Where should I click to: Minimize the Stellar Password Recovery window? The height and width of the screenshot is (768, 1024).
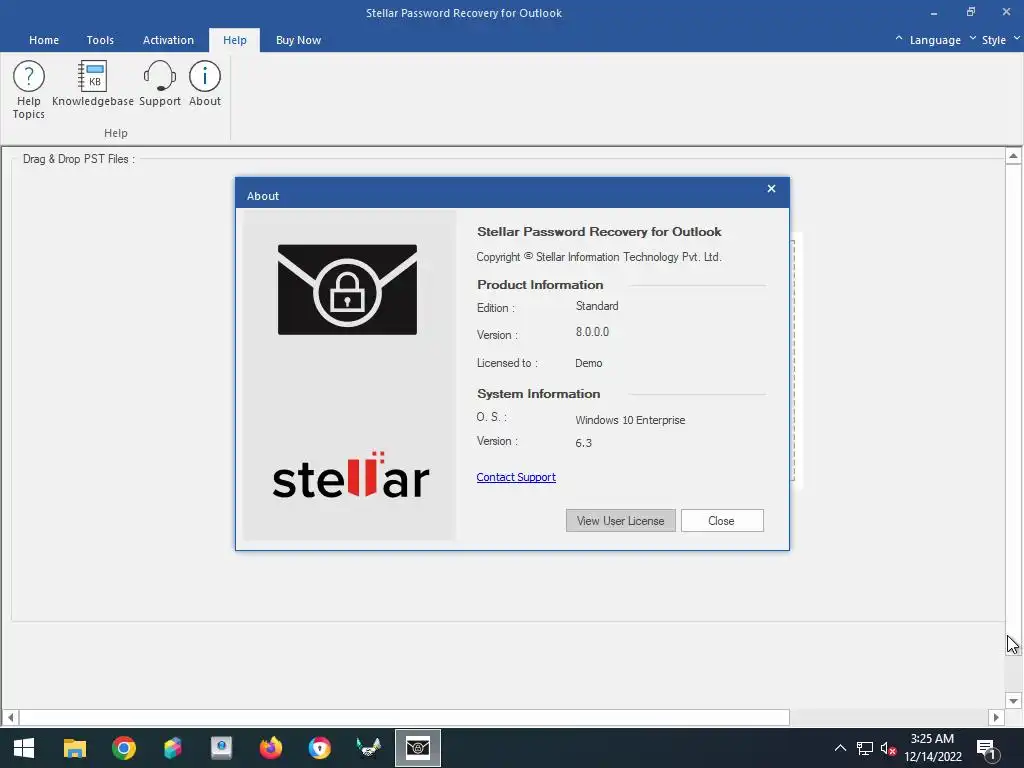click(x=934, y=12)
